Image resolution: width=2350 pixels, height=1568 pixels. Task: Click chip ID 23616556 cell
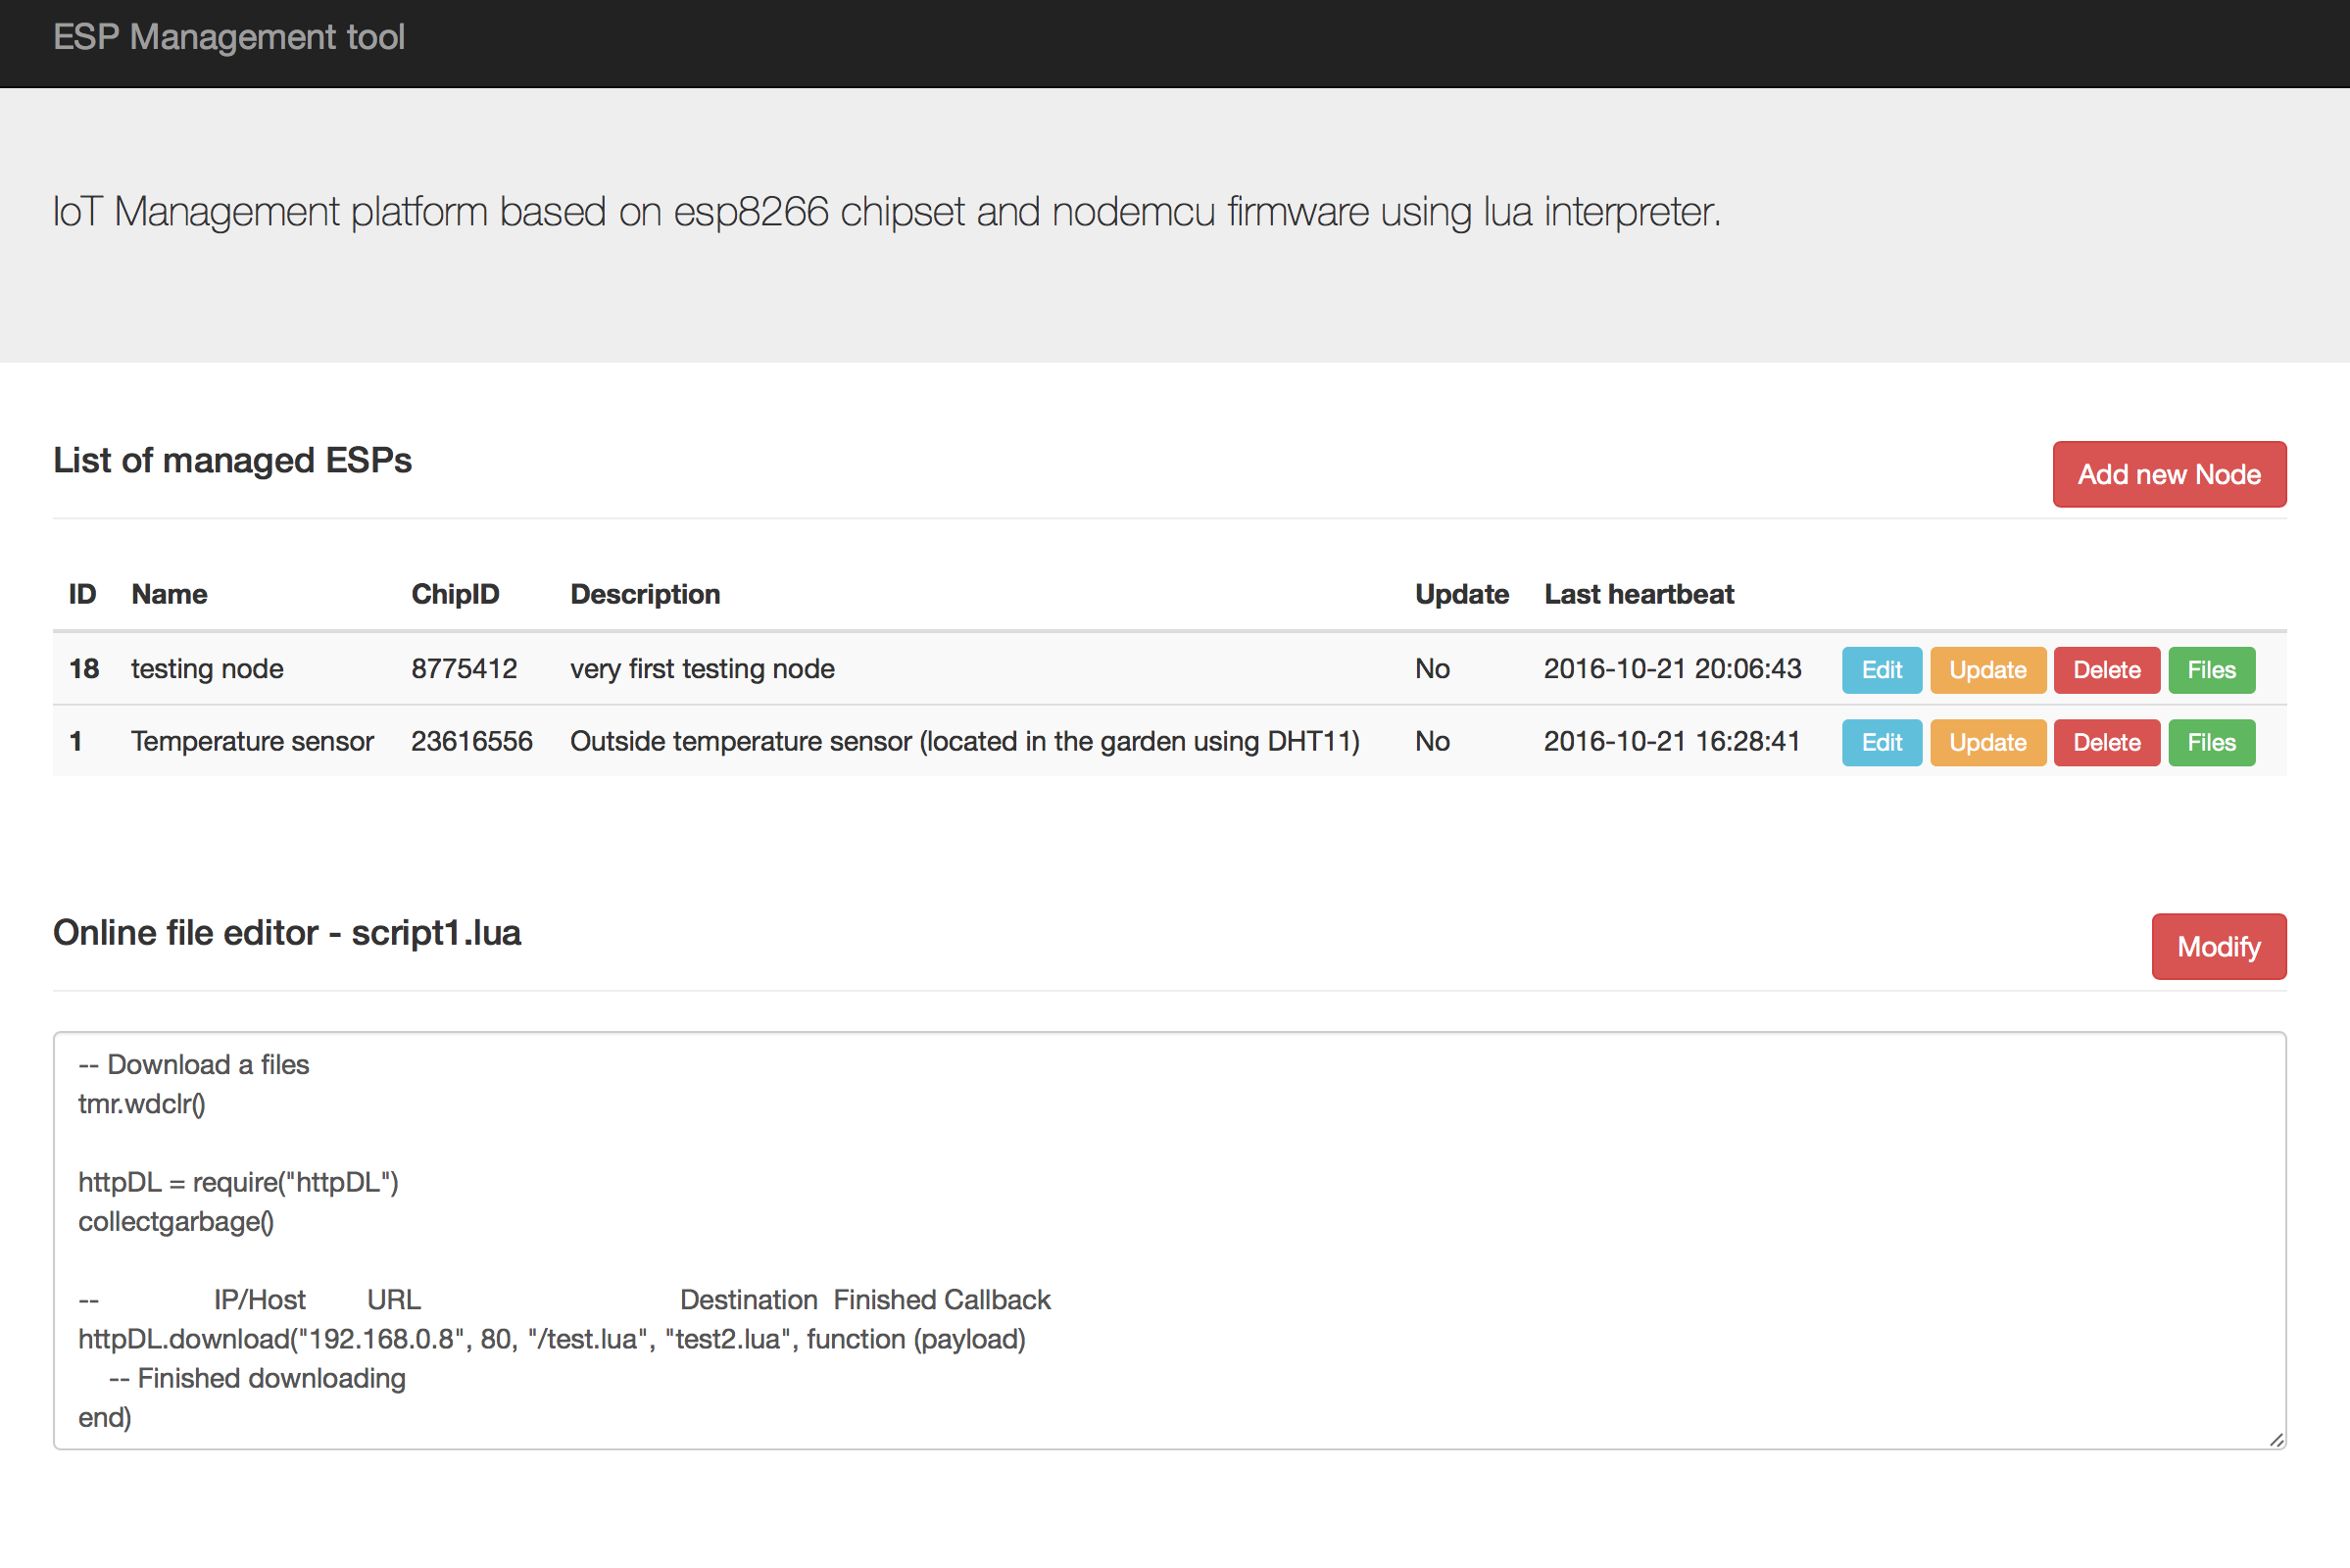pyautogui.click(x=471, y=742)
